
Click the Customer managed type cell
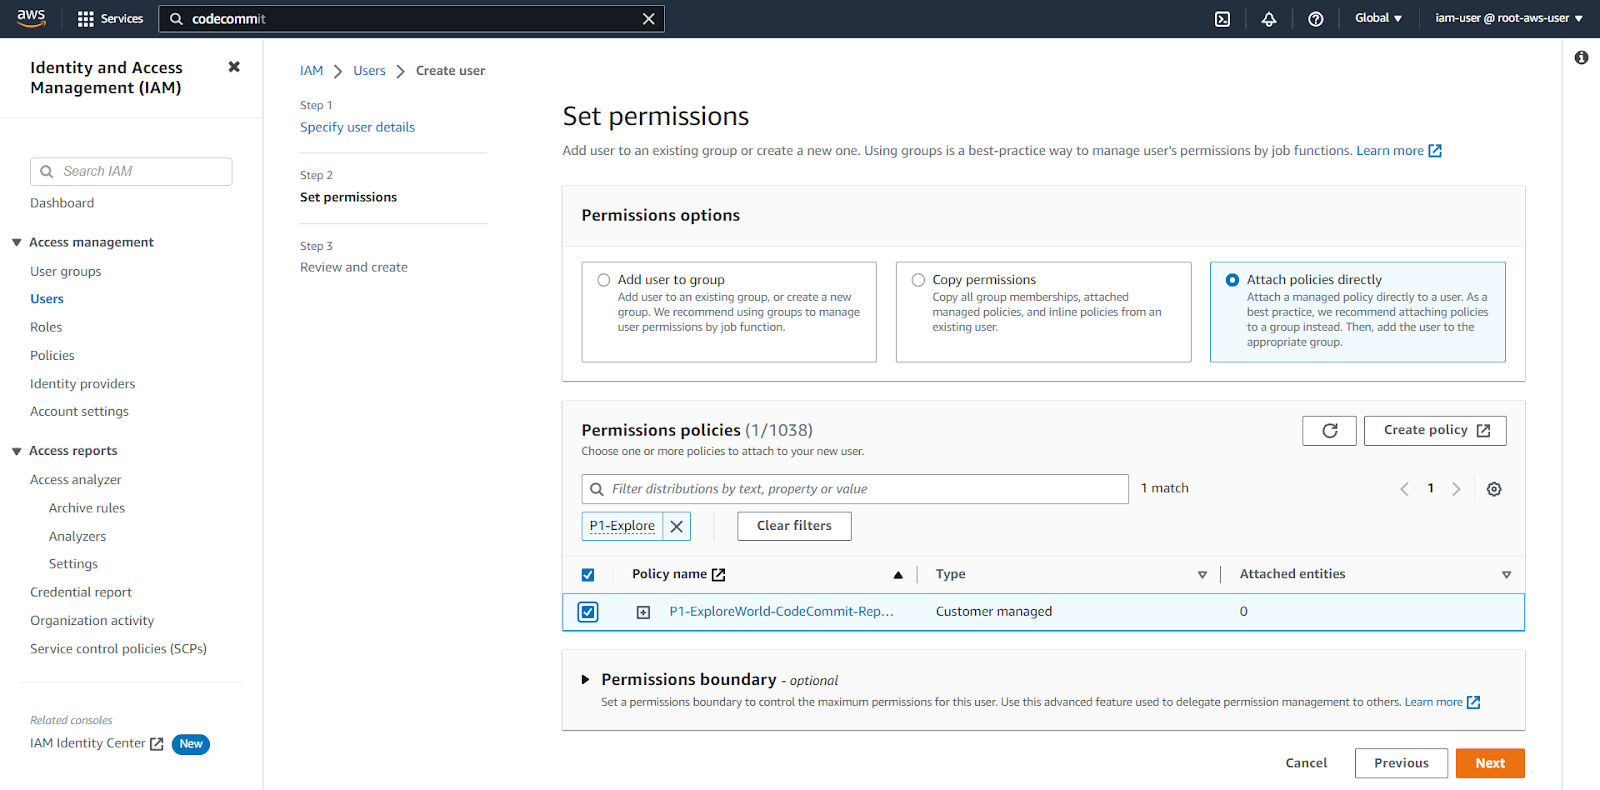tap(994, 612)
